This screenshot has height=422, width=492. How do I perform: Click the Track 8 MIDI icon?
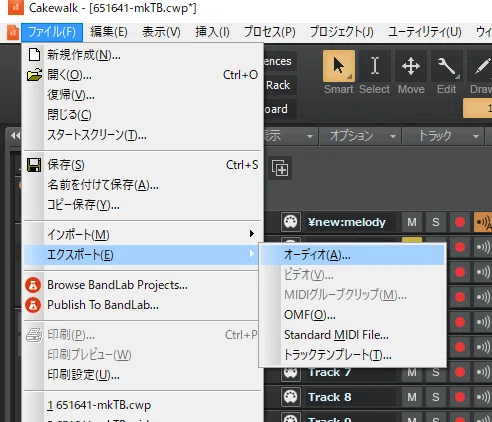[x=291, y=397]
